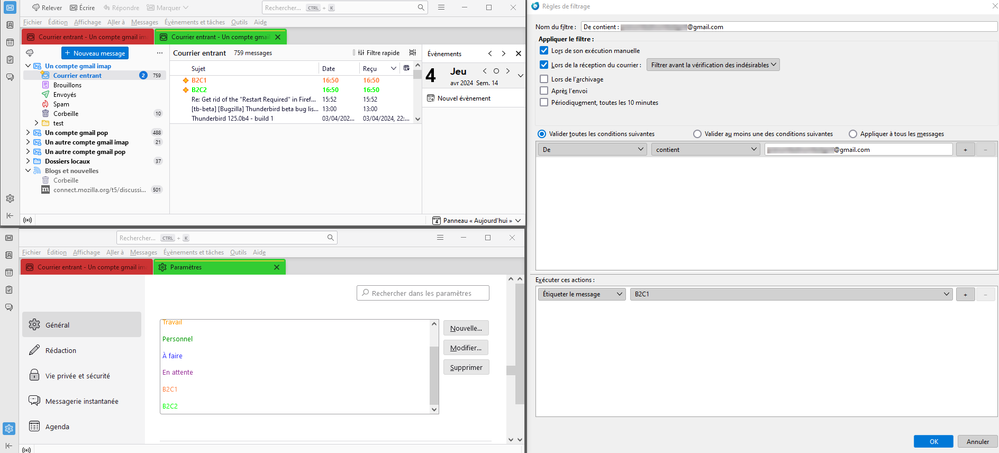Open the Agenda settings section
999x453 pixels.
(x=35, y=426)
